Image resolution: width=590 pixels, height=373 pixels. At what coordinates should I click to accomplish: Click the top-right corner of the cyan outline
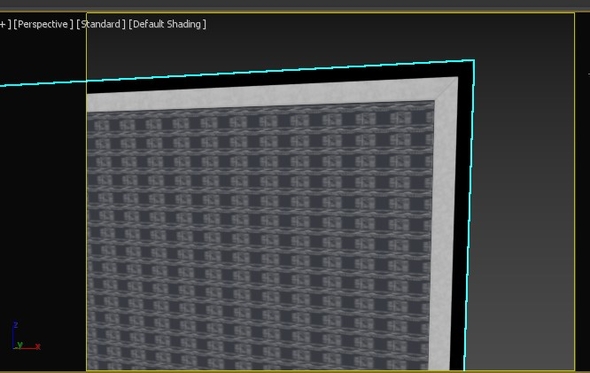coord(474,60)
